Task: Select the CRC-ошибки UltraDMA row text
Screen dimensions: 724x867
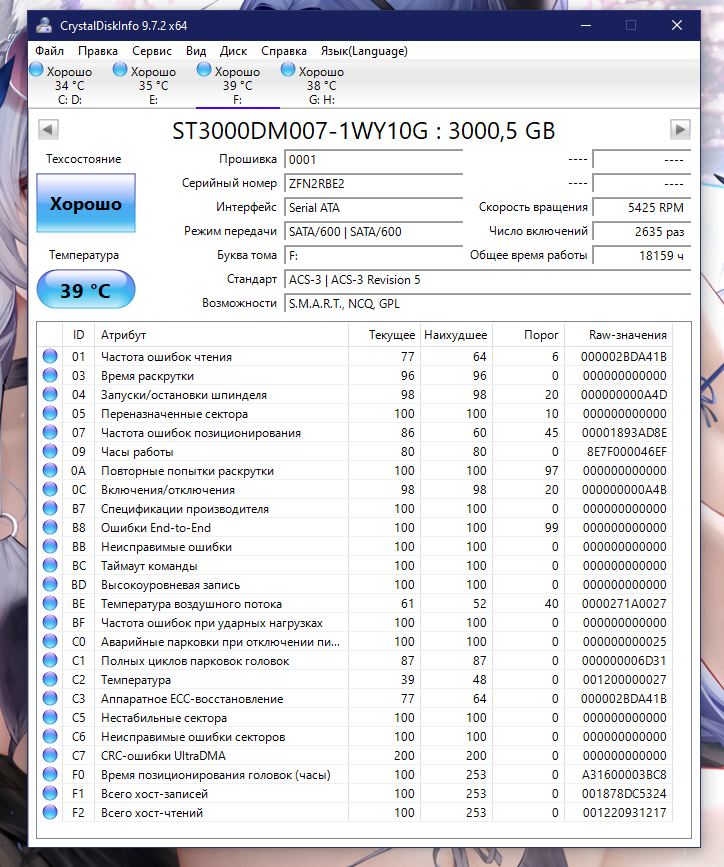Action: (163, 755)
